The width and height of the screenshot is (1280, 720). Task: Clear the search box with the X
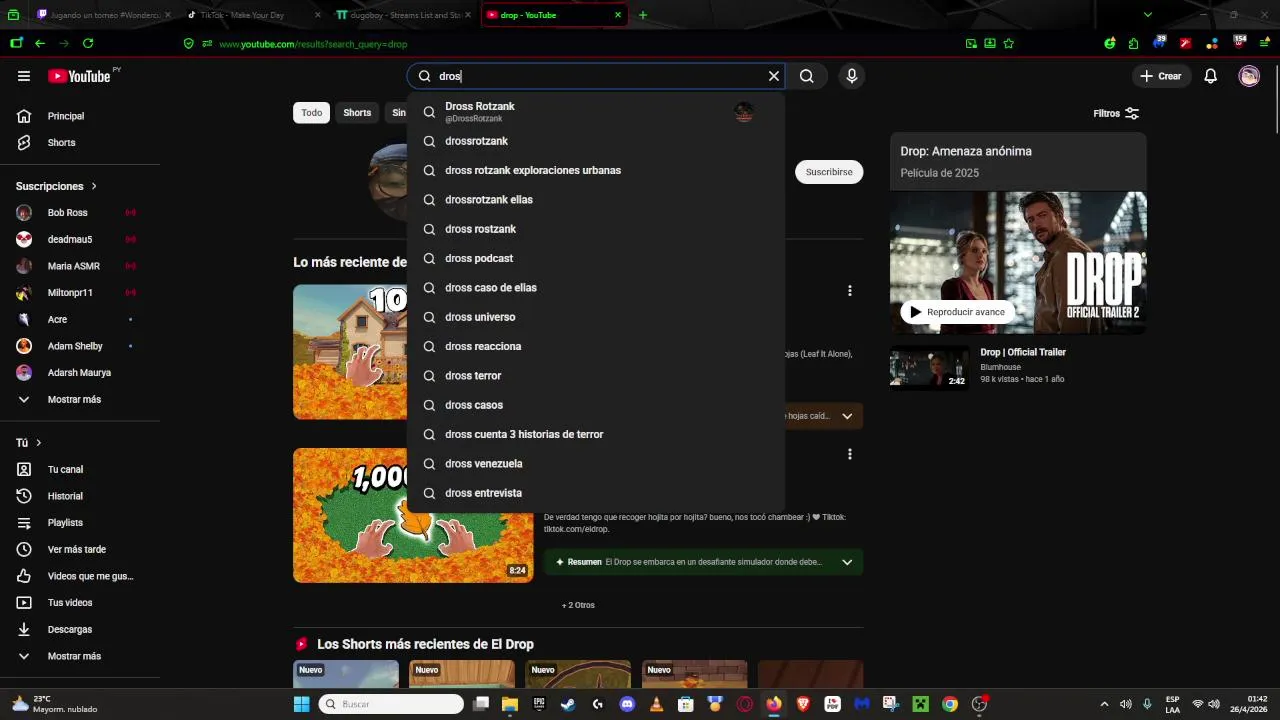tap(773, 76)
